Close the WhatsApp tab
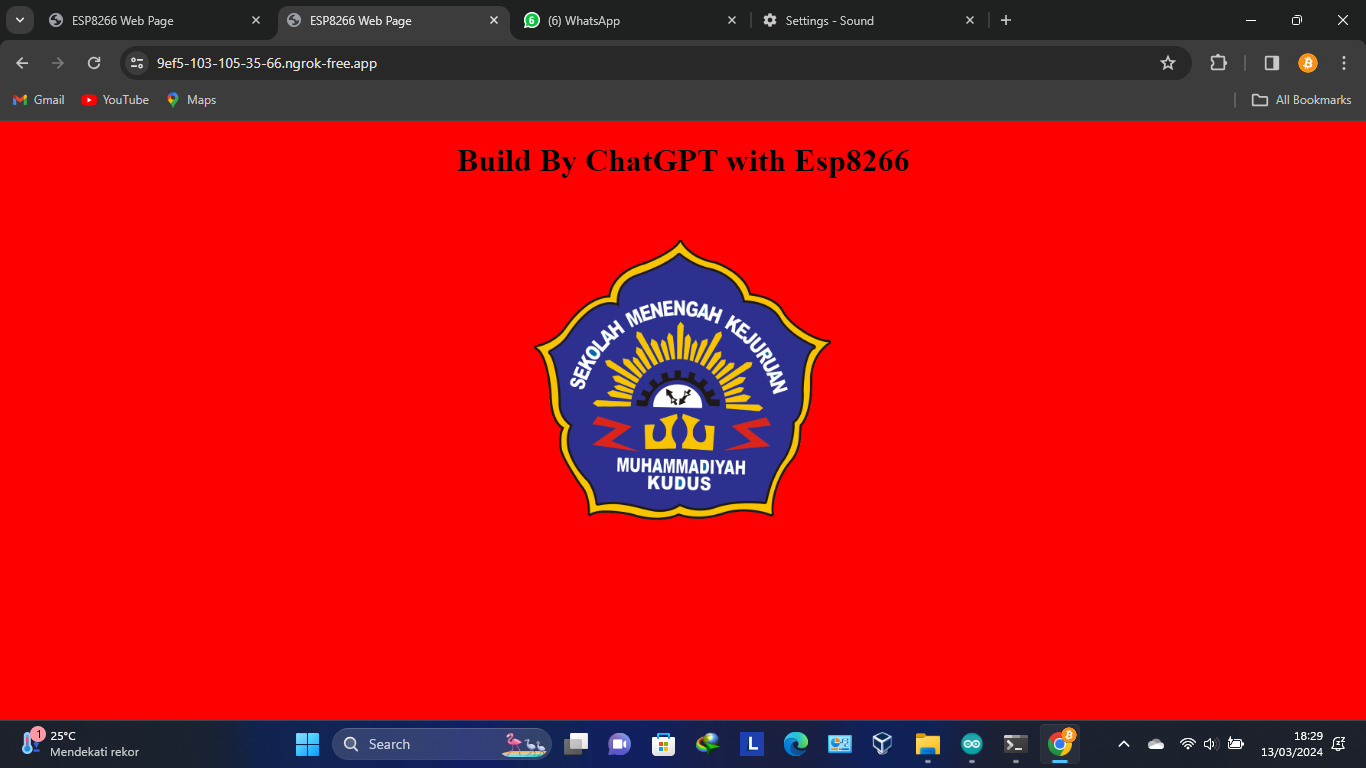The image size is (1366, 768). [732, 20]
